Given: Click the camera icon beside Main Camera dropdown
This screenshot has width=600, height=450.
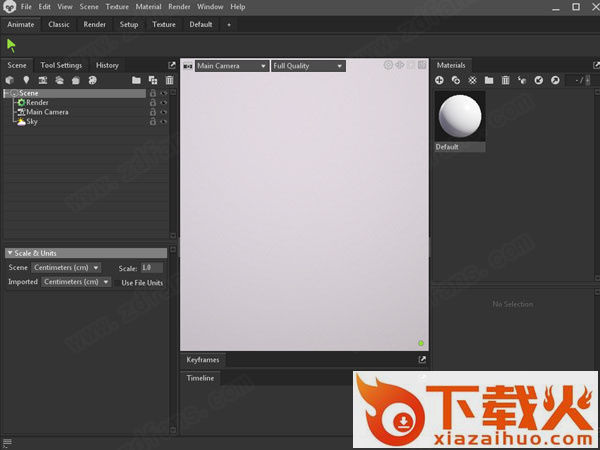Looking at the screenshot, I should [x=188, y=66].
